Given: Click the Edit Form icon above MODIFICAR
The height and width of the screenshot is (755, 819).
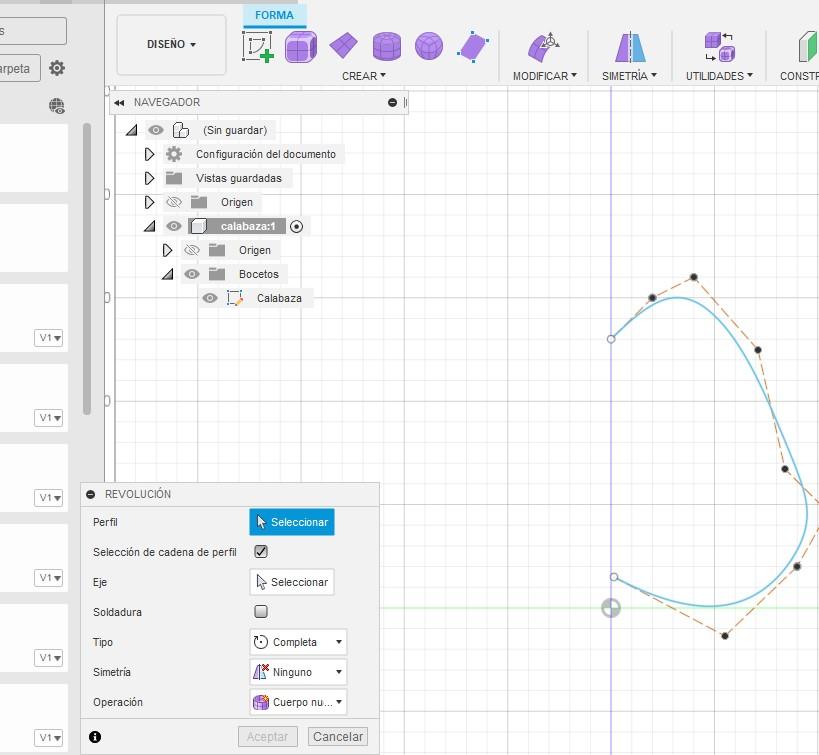Looking at the screenshot, I should (543, 47).
